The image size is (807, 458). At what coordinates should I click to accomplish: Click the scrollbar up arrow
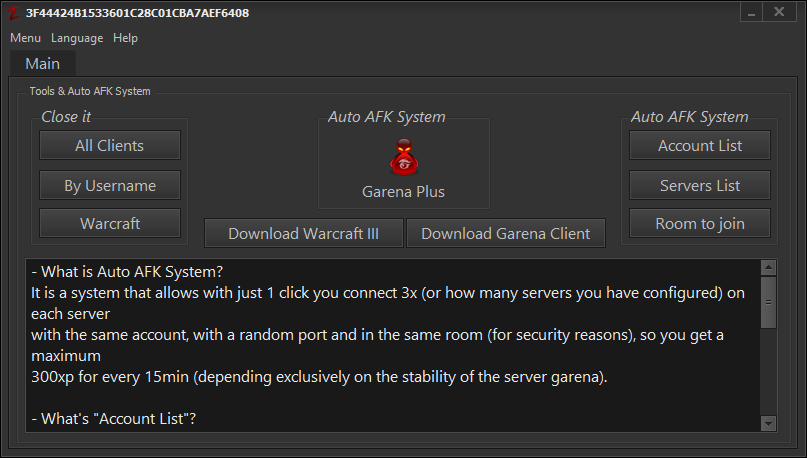[x=768, y=267]
